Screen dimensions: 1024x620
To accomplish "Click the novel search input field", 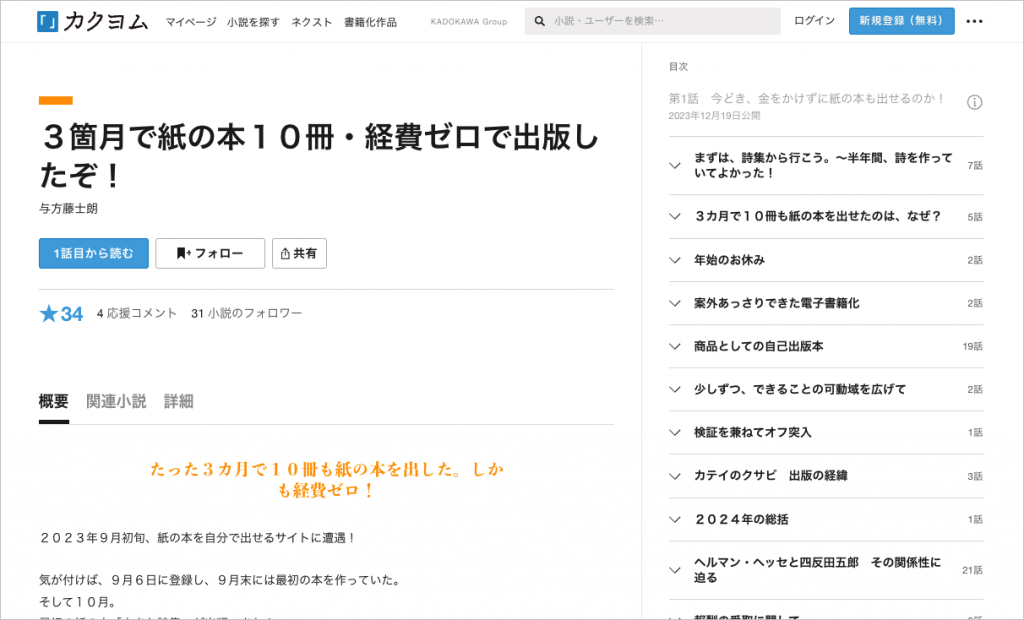I will click(660, 21).
